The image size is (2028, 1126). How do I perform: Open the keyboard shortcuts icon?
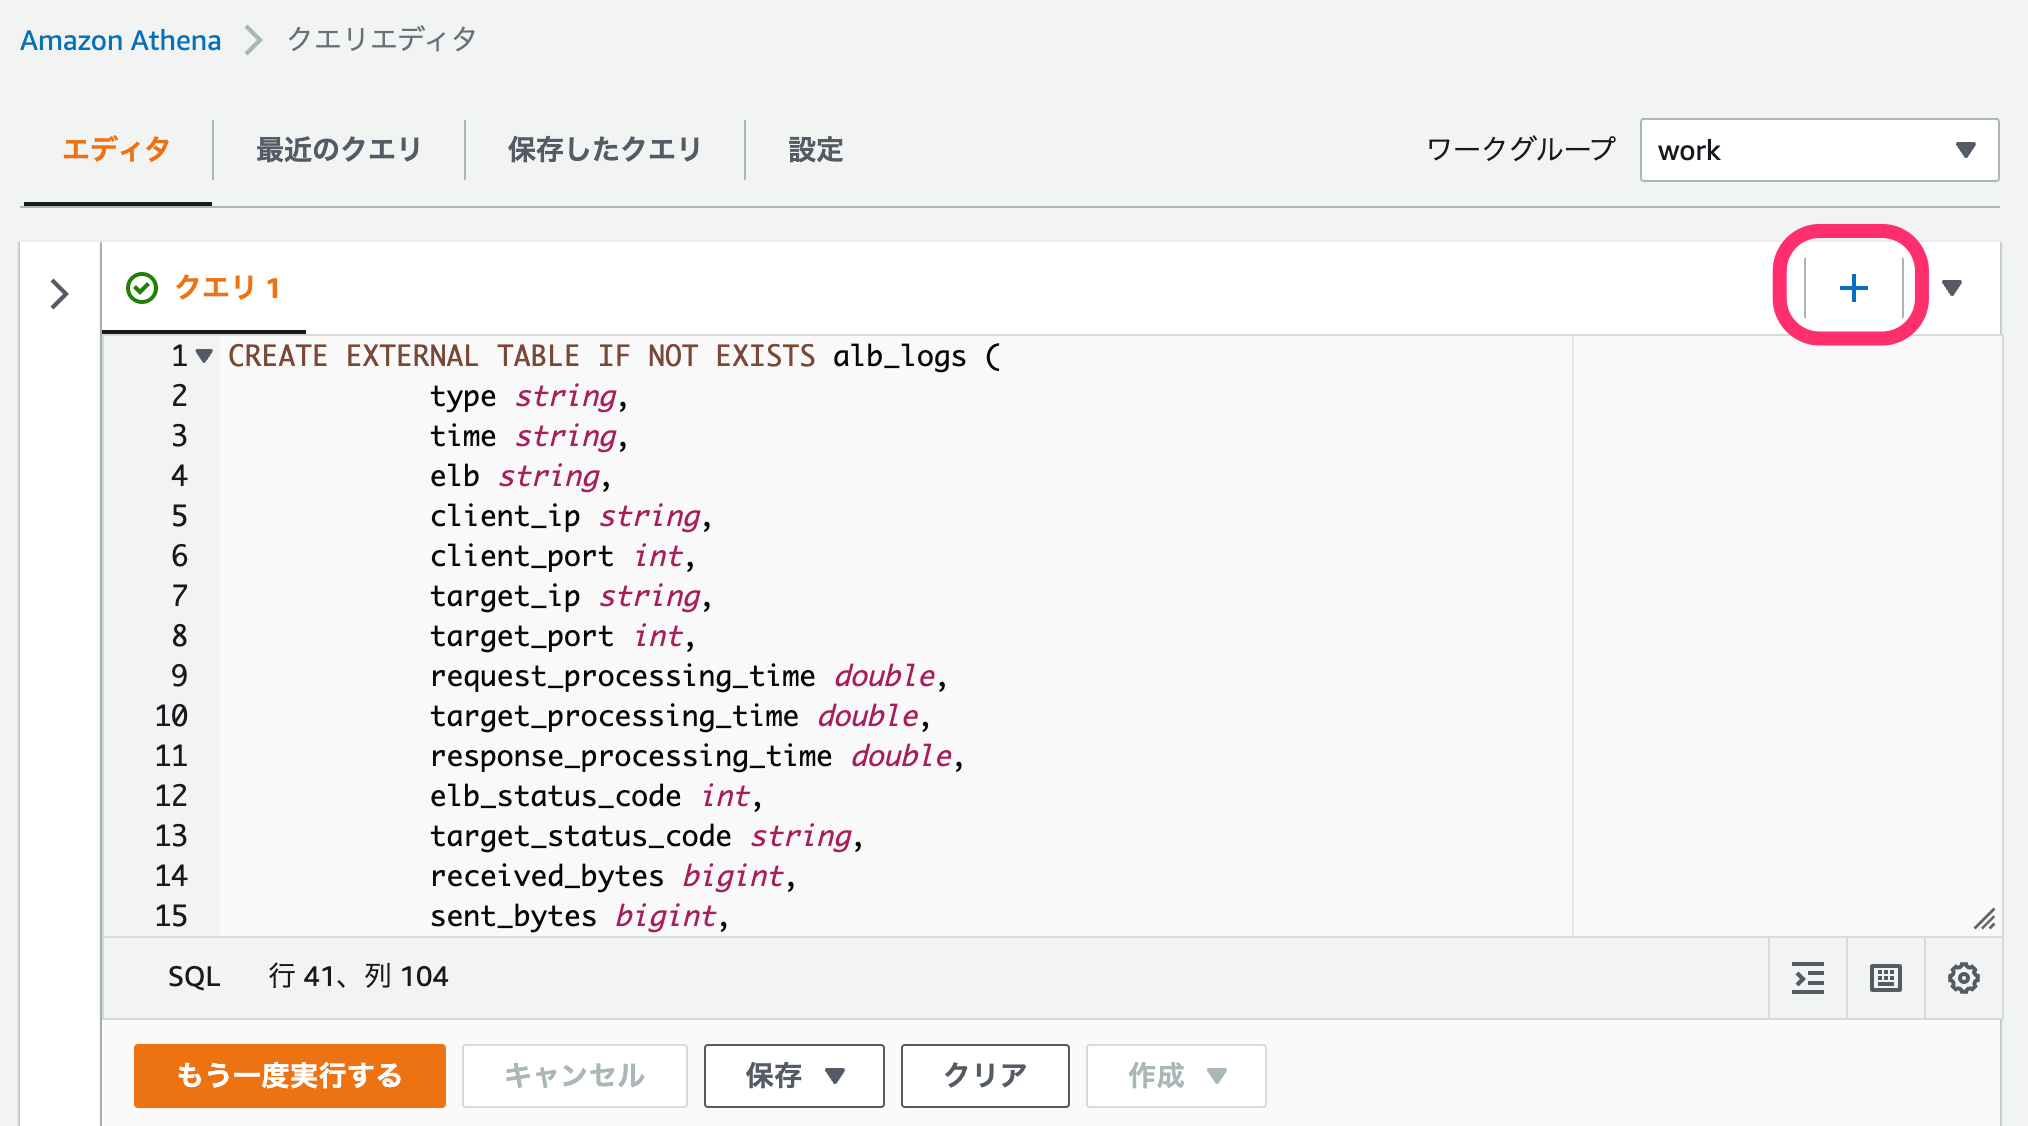click(x=1886, y=978)
